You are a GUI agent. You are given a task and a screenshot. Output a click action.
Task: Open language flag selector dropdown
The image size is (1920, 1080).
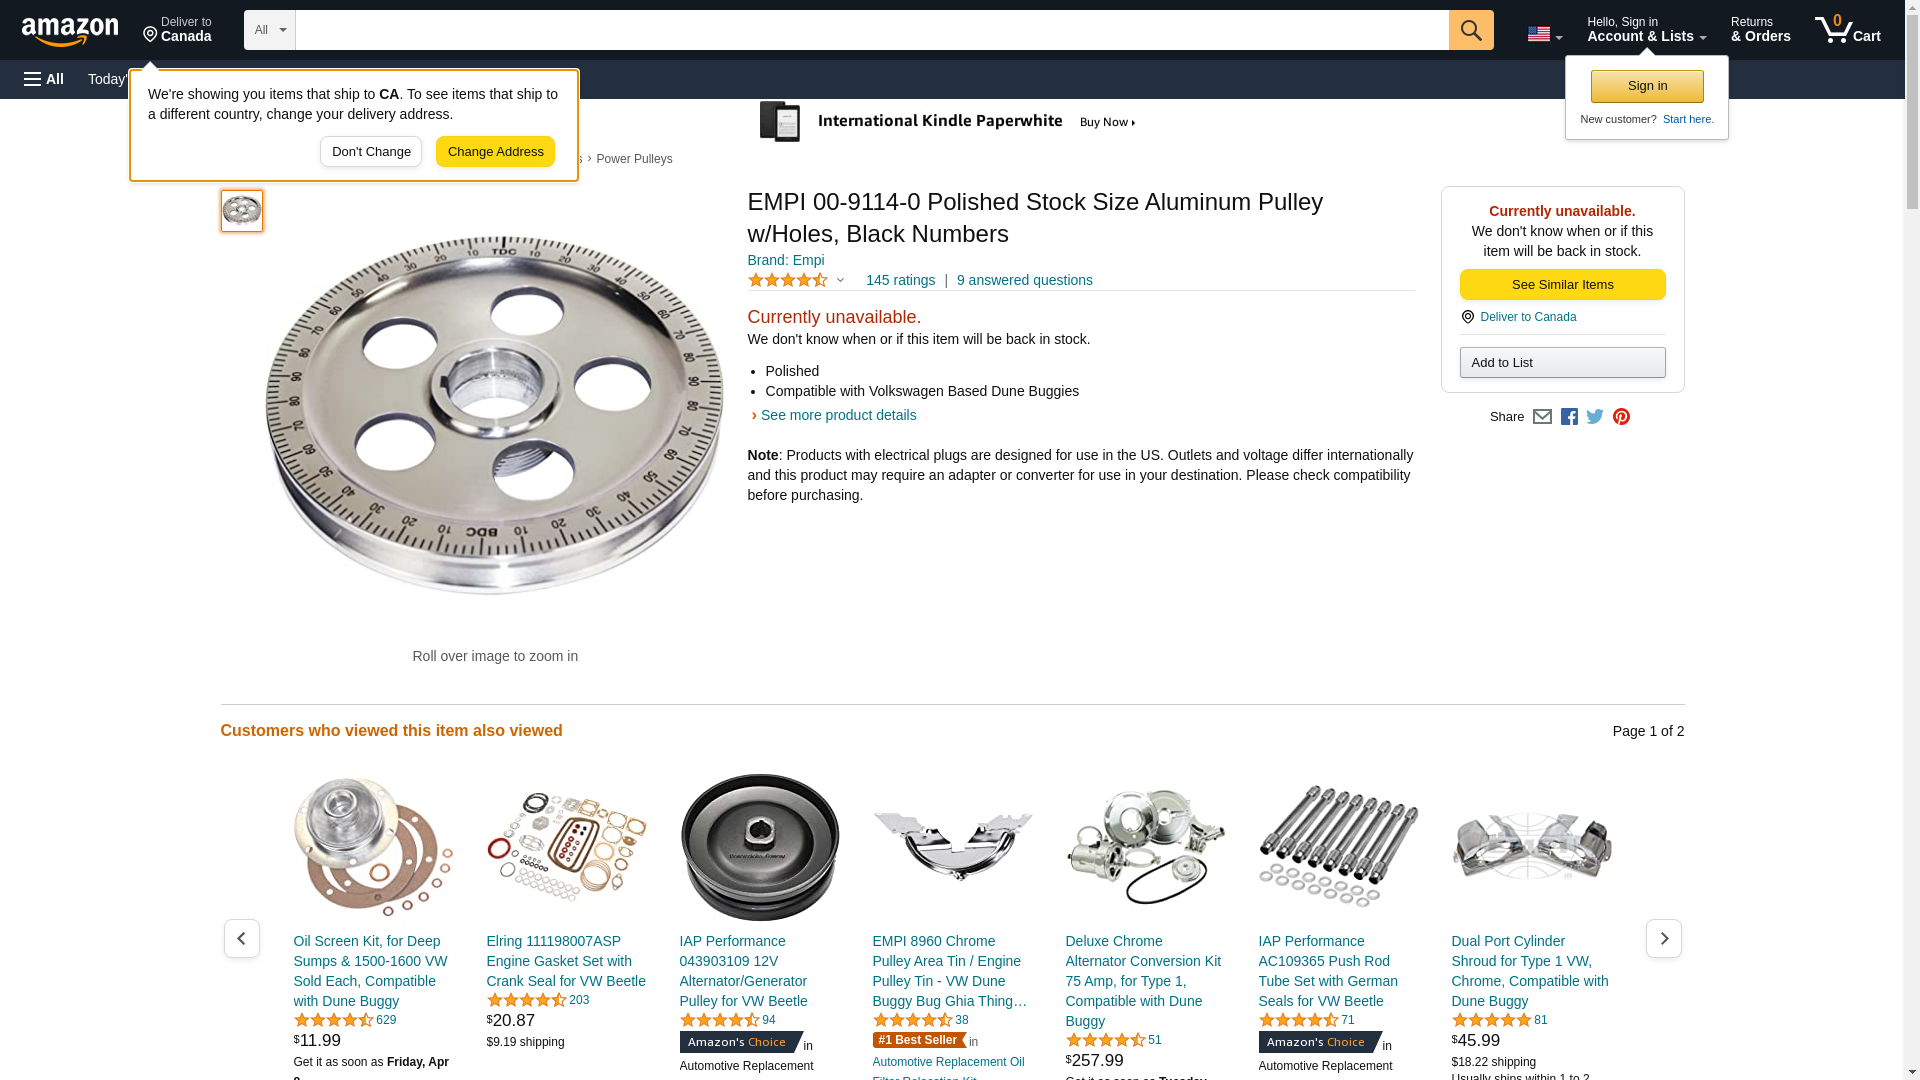click(x=1544, y=34)
